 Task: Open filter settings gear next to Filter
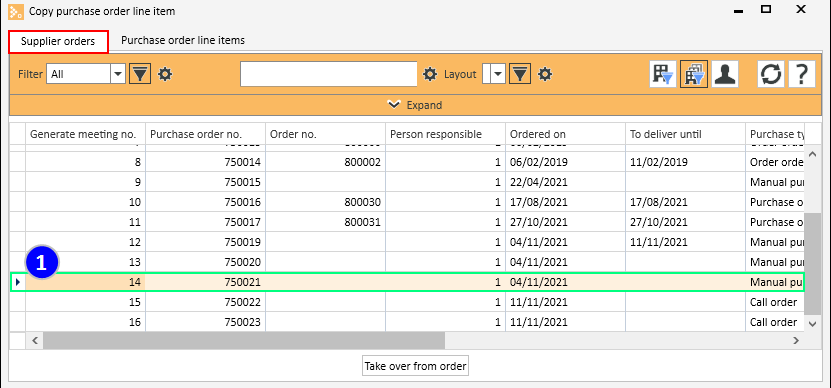[165, 74]
